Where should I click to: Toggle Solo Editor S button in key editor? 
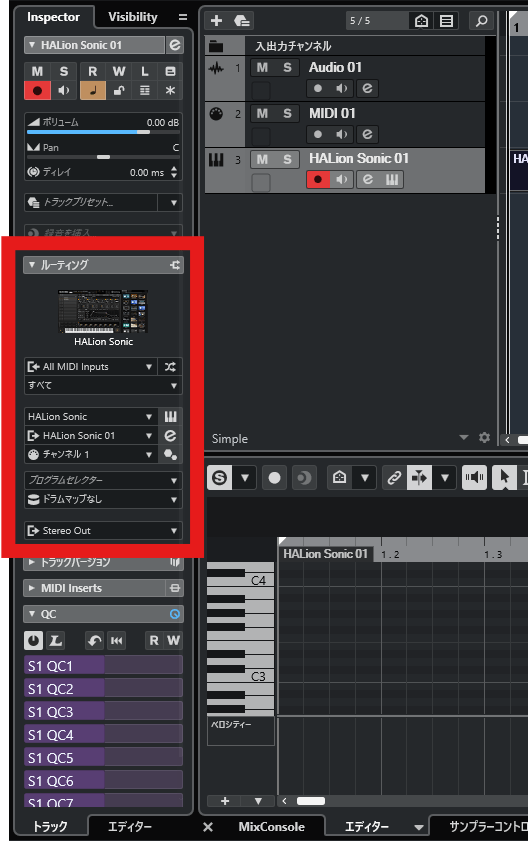pos(219,477)
